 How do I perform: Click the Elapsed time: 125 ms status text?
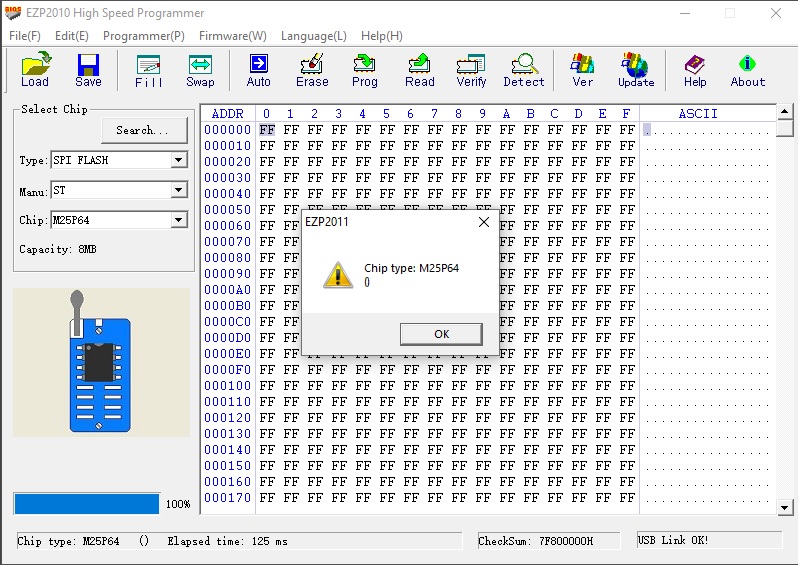click(227, 541)
